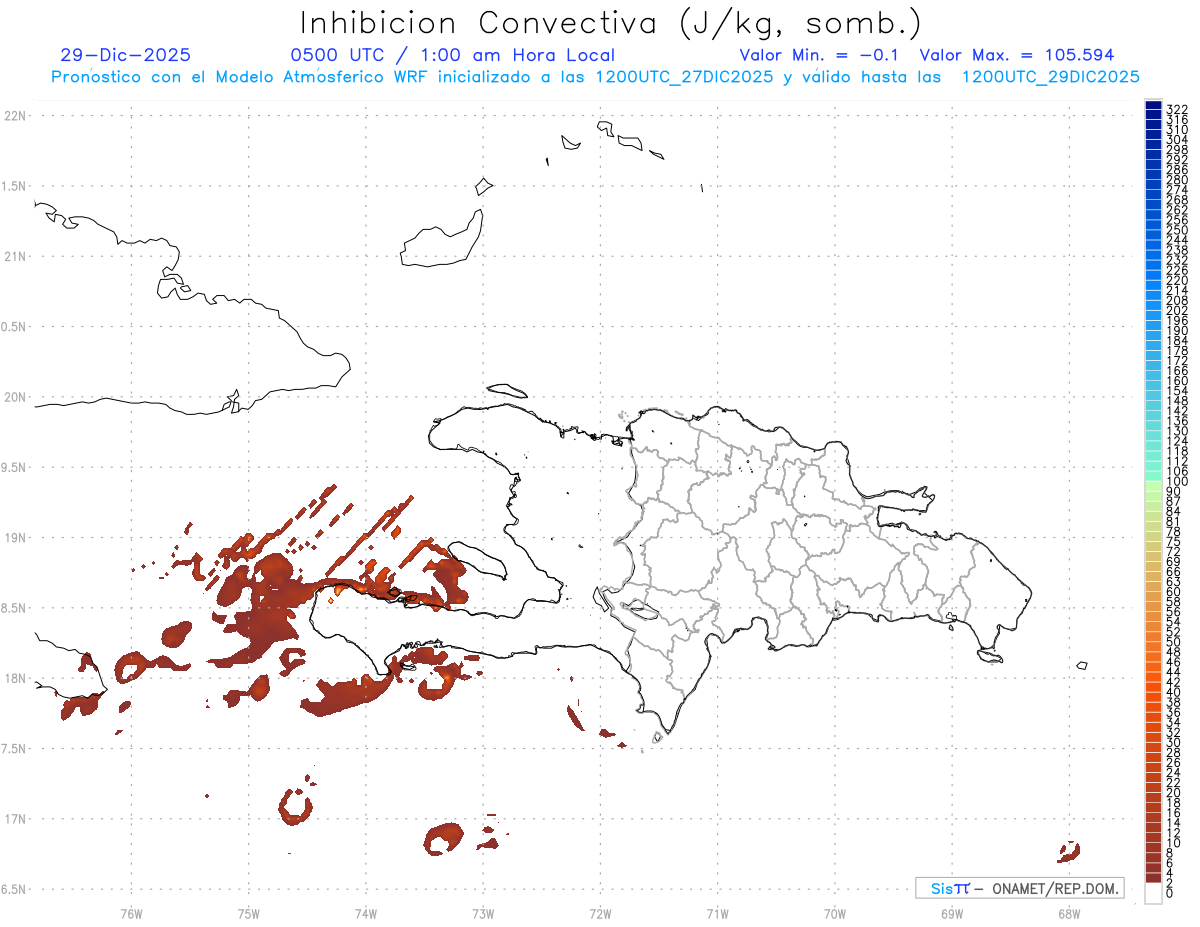Click the darkest blue 322 colorbar swatch
Viewport: 1200px width, 927px height.
1153,105
